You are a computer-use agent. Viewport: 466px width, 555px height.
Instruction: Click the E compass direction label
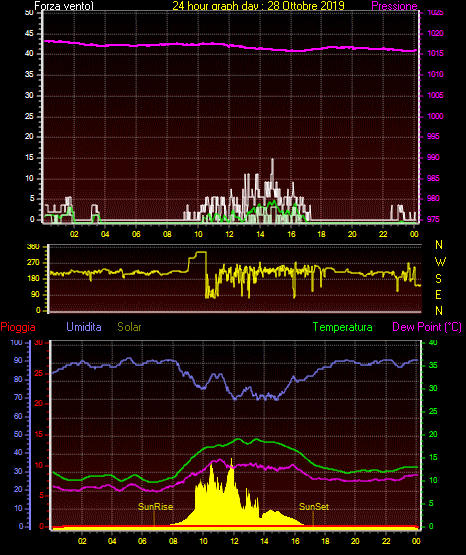[x=438, y=294]
